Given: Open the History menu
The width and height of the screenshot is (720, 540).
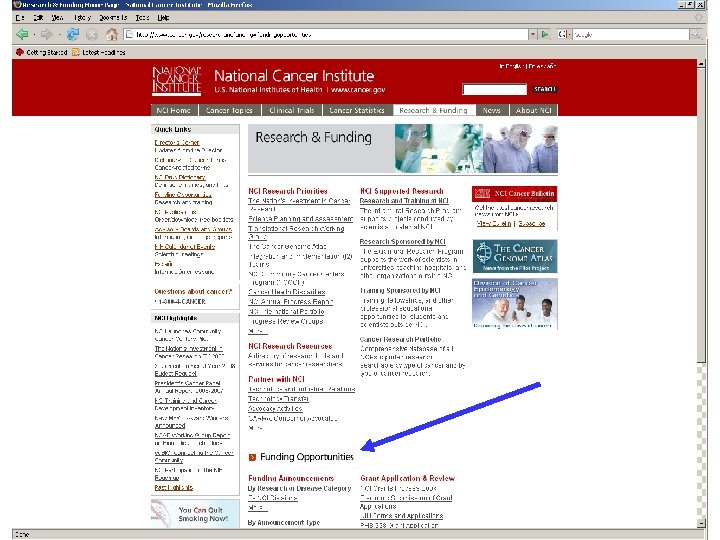Looking at the screenshot, I should click(x=83, y=18).
